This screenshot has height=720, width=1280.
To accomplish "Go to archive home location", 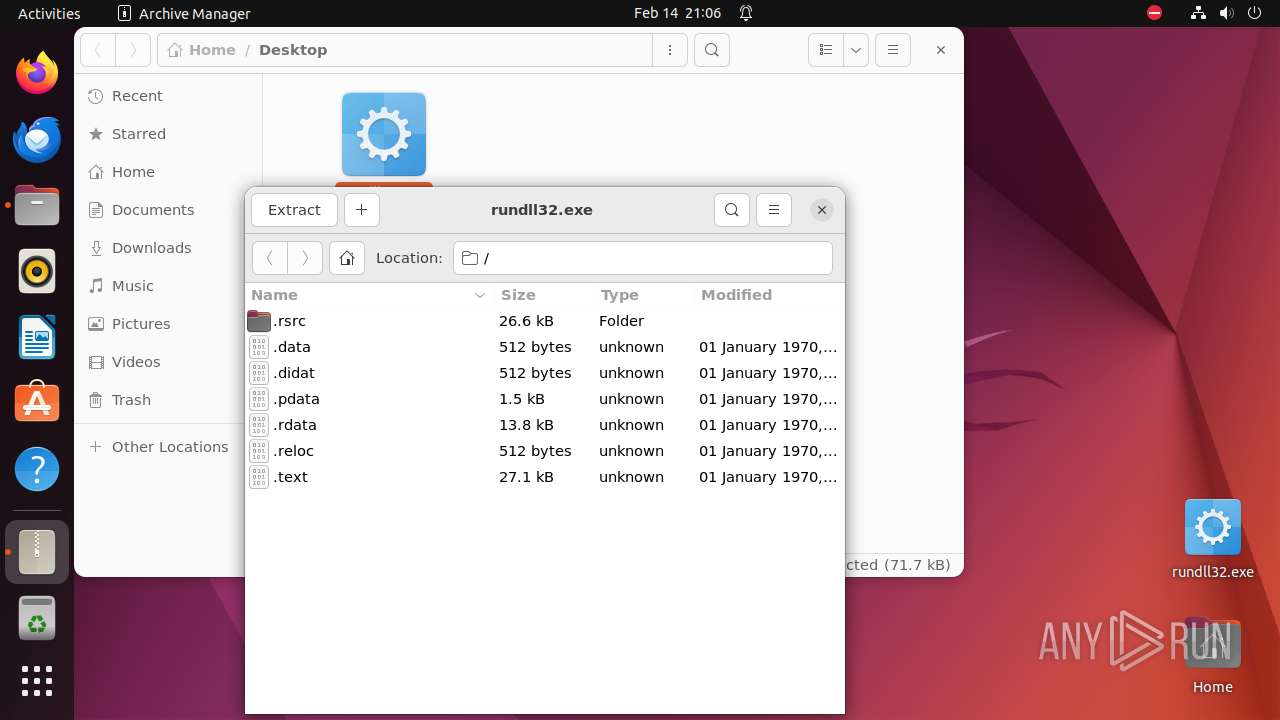I will 347,258.
